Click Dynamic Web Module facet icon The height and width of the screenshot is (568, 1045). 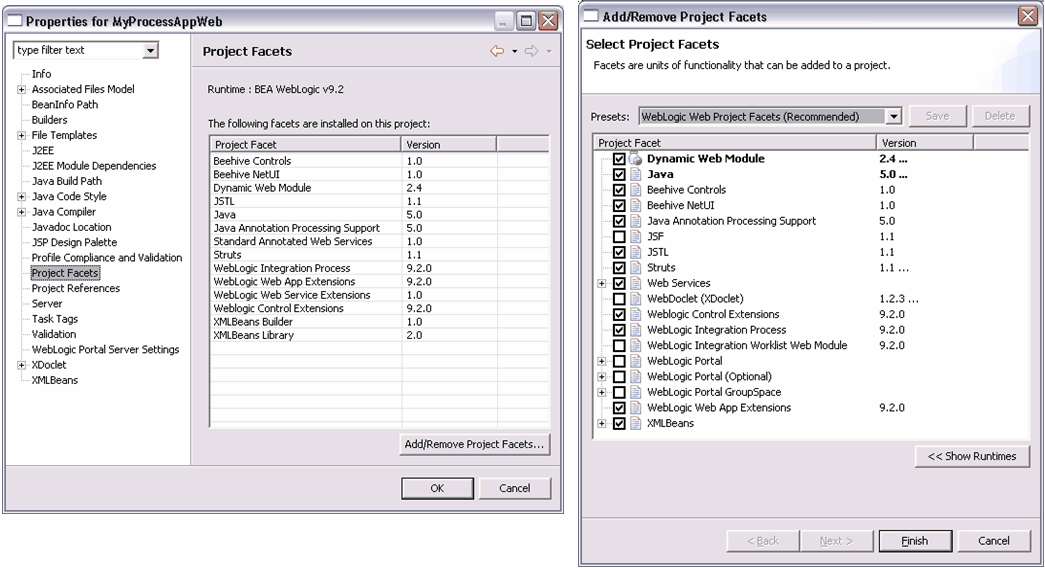point(635,159)
